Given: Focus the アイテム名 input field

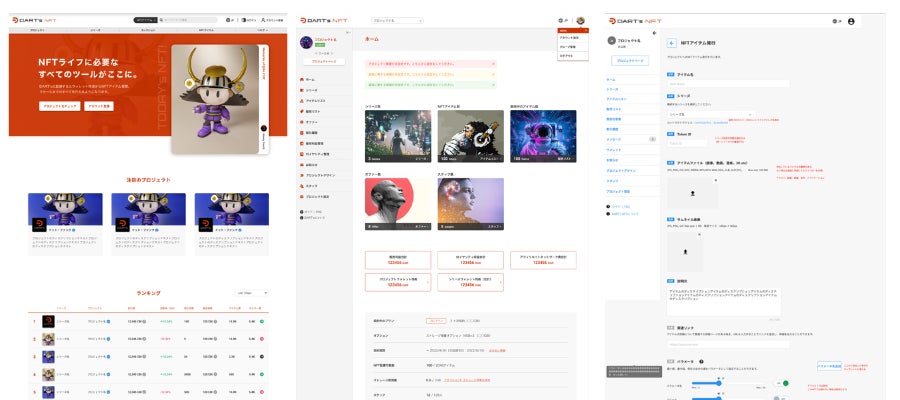Looking at the screenshot, I should [x=728, y=84].
